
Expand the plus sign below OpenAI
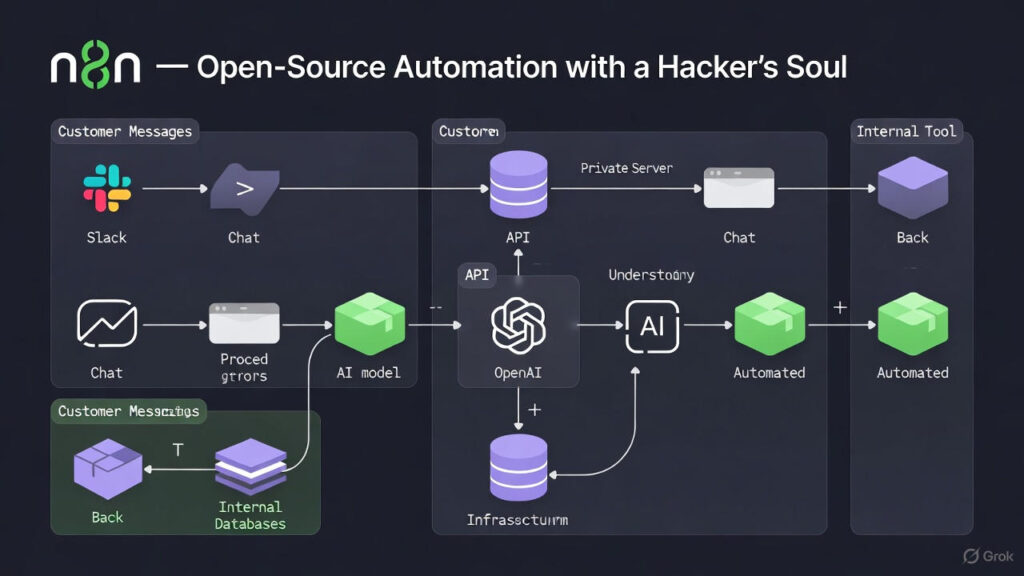pyautogui.click(x=535, y=409)
